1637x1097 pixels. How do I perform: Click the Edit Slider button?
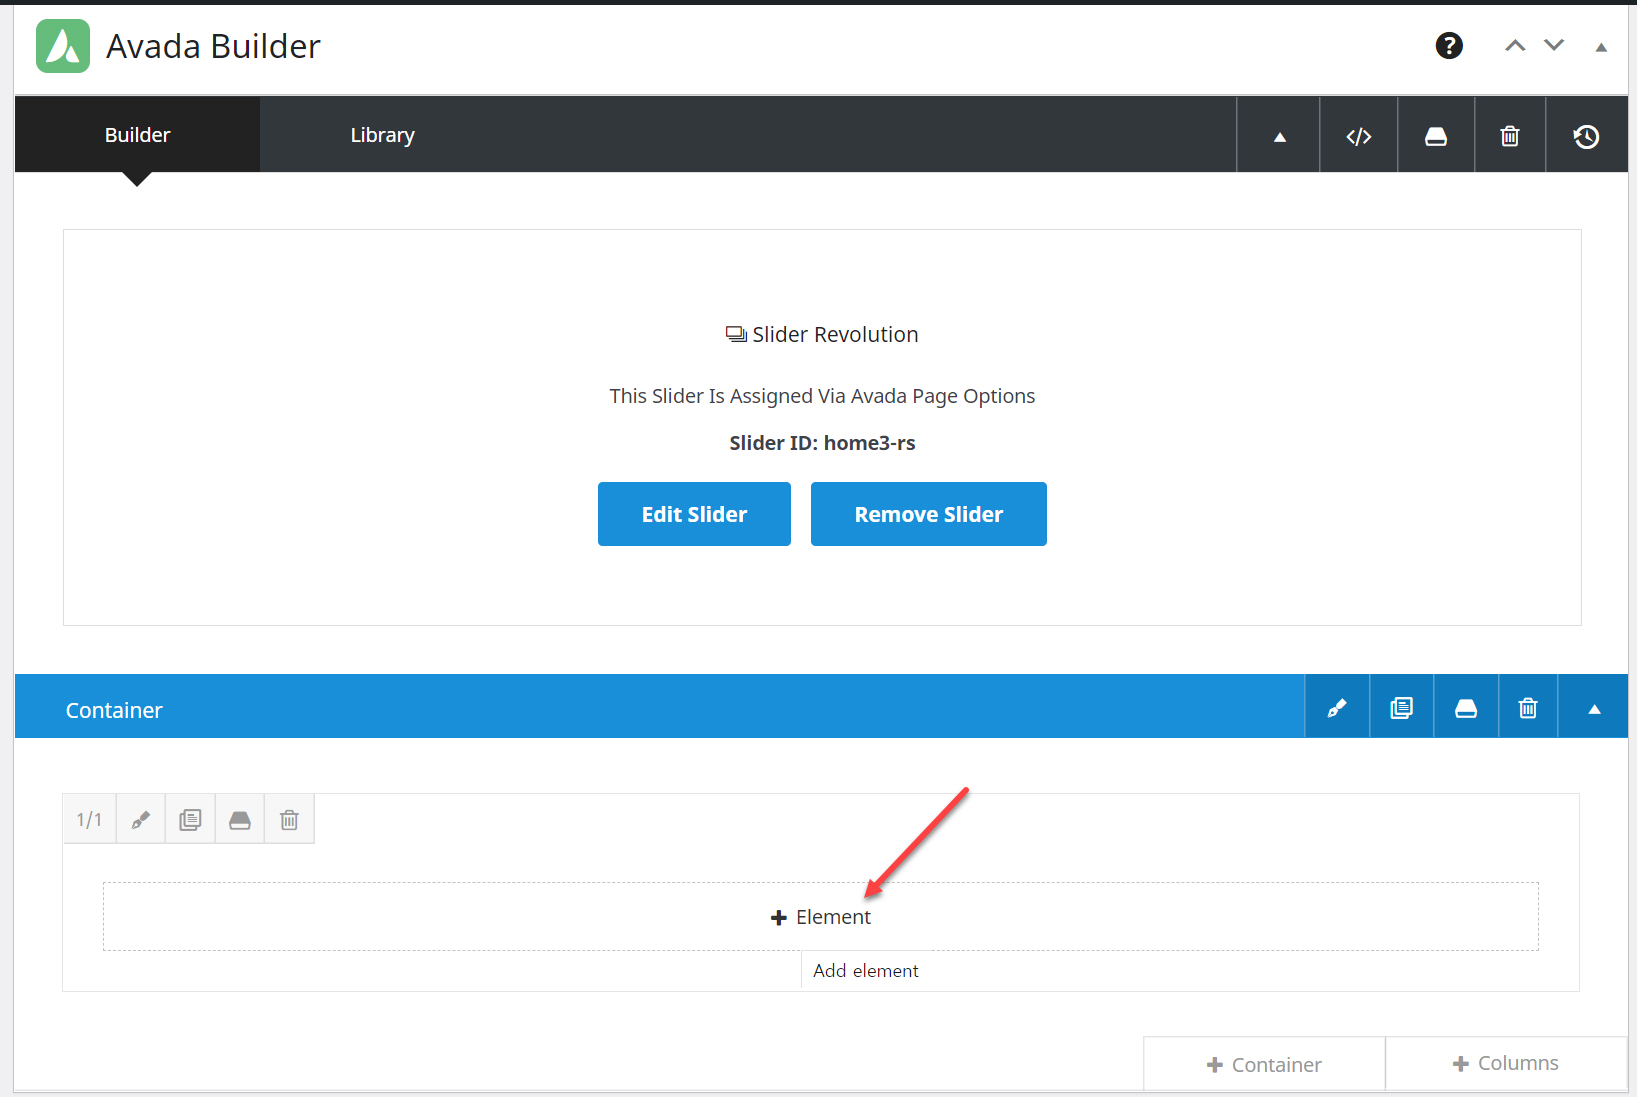[694, 514]
